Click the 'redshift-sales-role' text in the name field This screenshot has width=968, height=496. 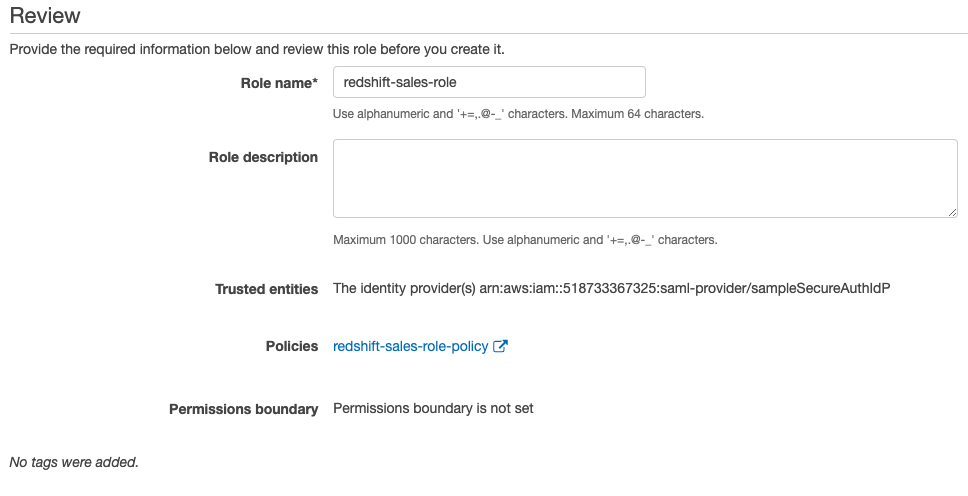399,82
